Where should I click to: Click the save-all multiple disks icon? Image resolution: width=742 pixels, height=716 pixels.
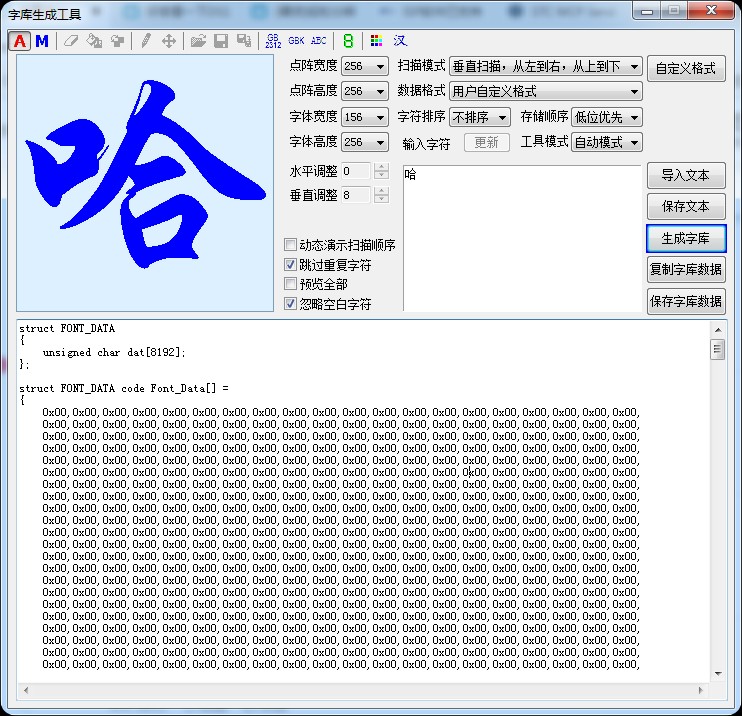pyautogui.click(x=244, y=41)
